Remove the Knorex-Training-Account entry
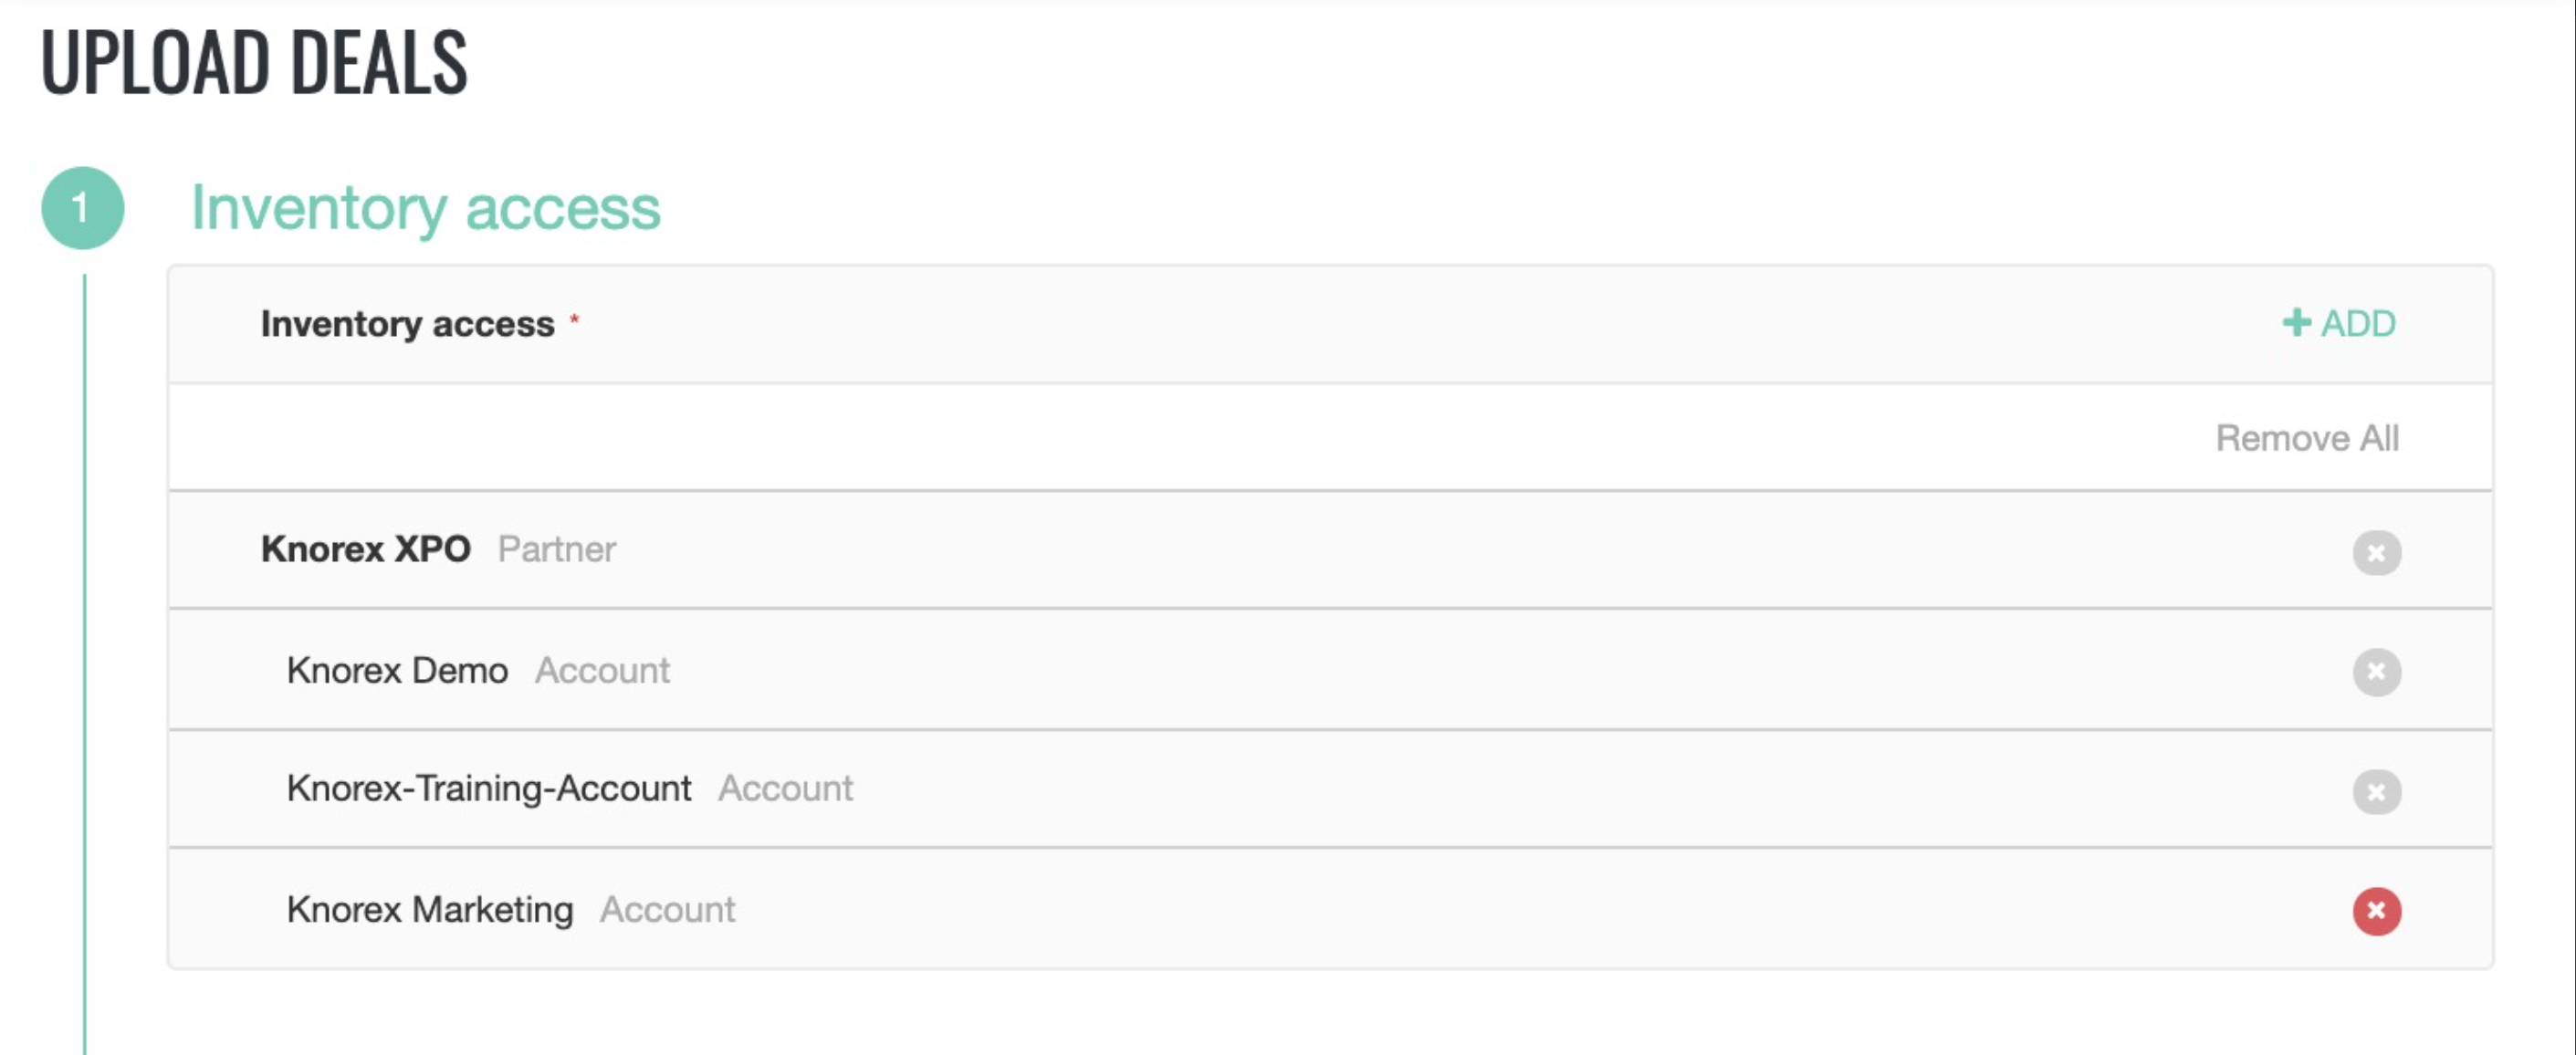Viewport: 2576px width, 1055px height. click(x=2376, y=791)
